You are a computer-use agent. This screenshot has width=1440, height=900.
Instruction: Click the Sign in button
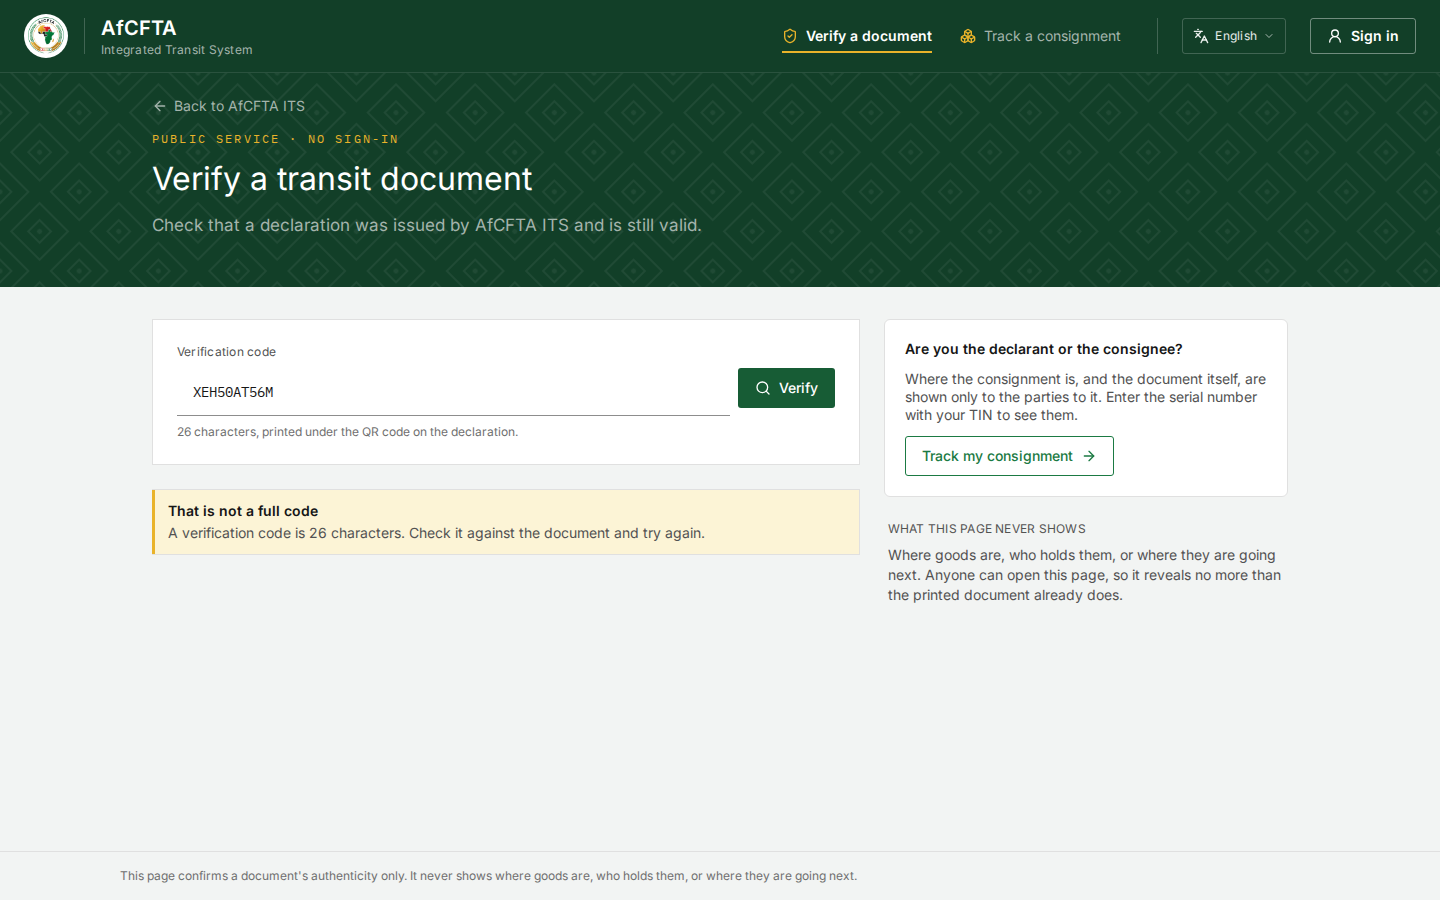pos(1363,36)
